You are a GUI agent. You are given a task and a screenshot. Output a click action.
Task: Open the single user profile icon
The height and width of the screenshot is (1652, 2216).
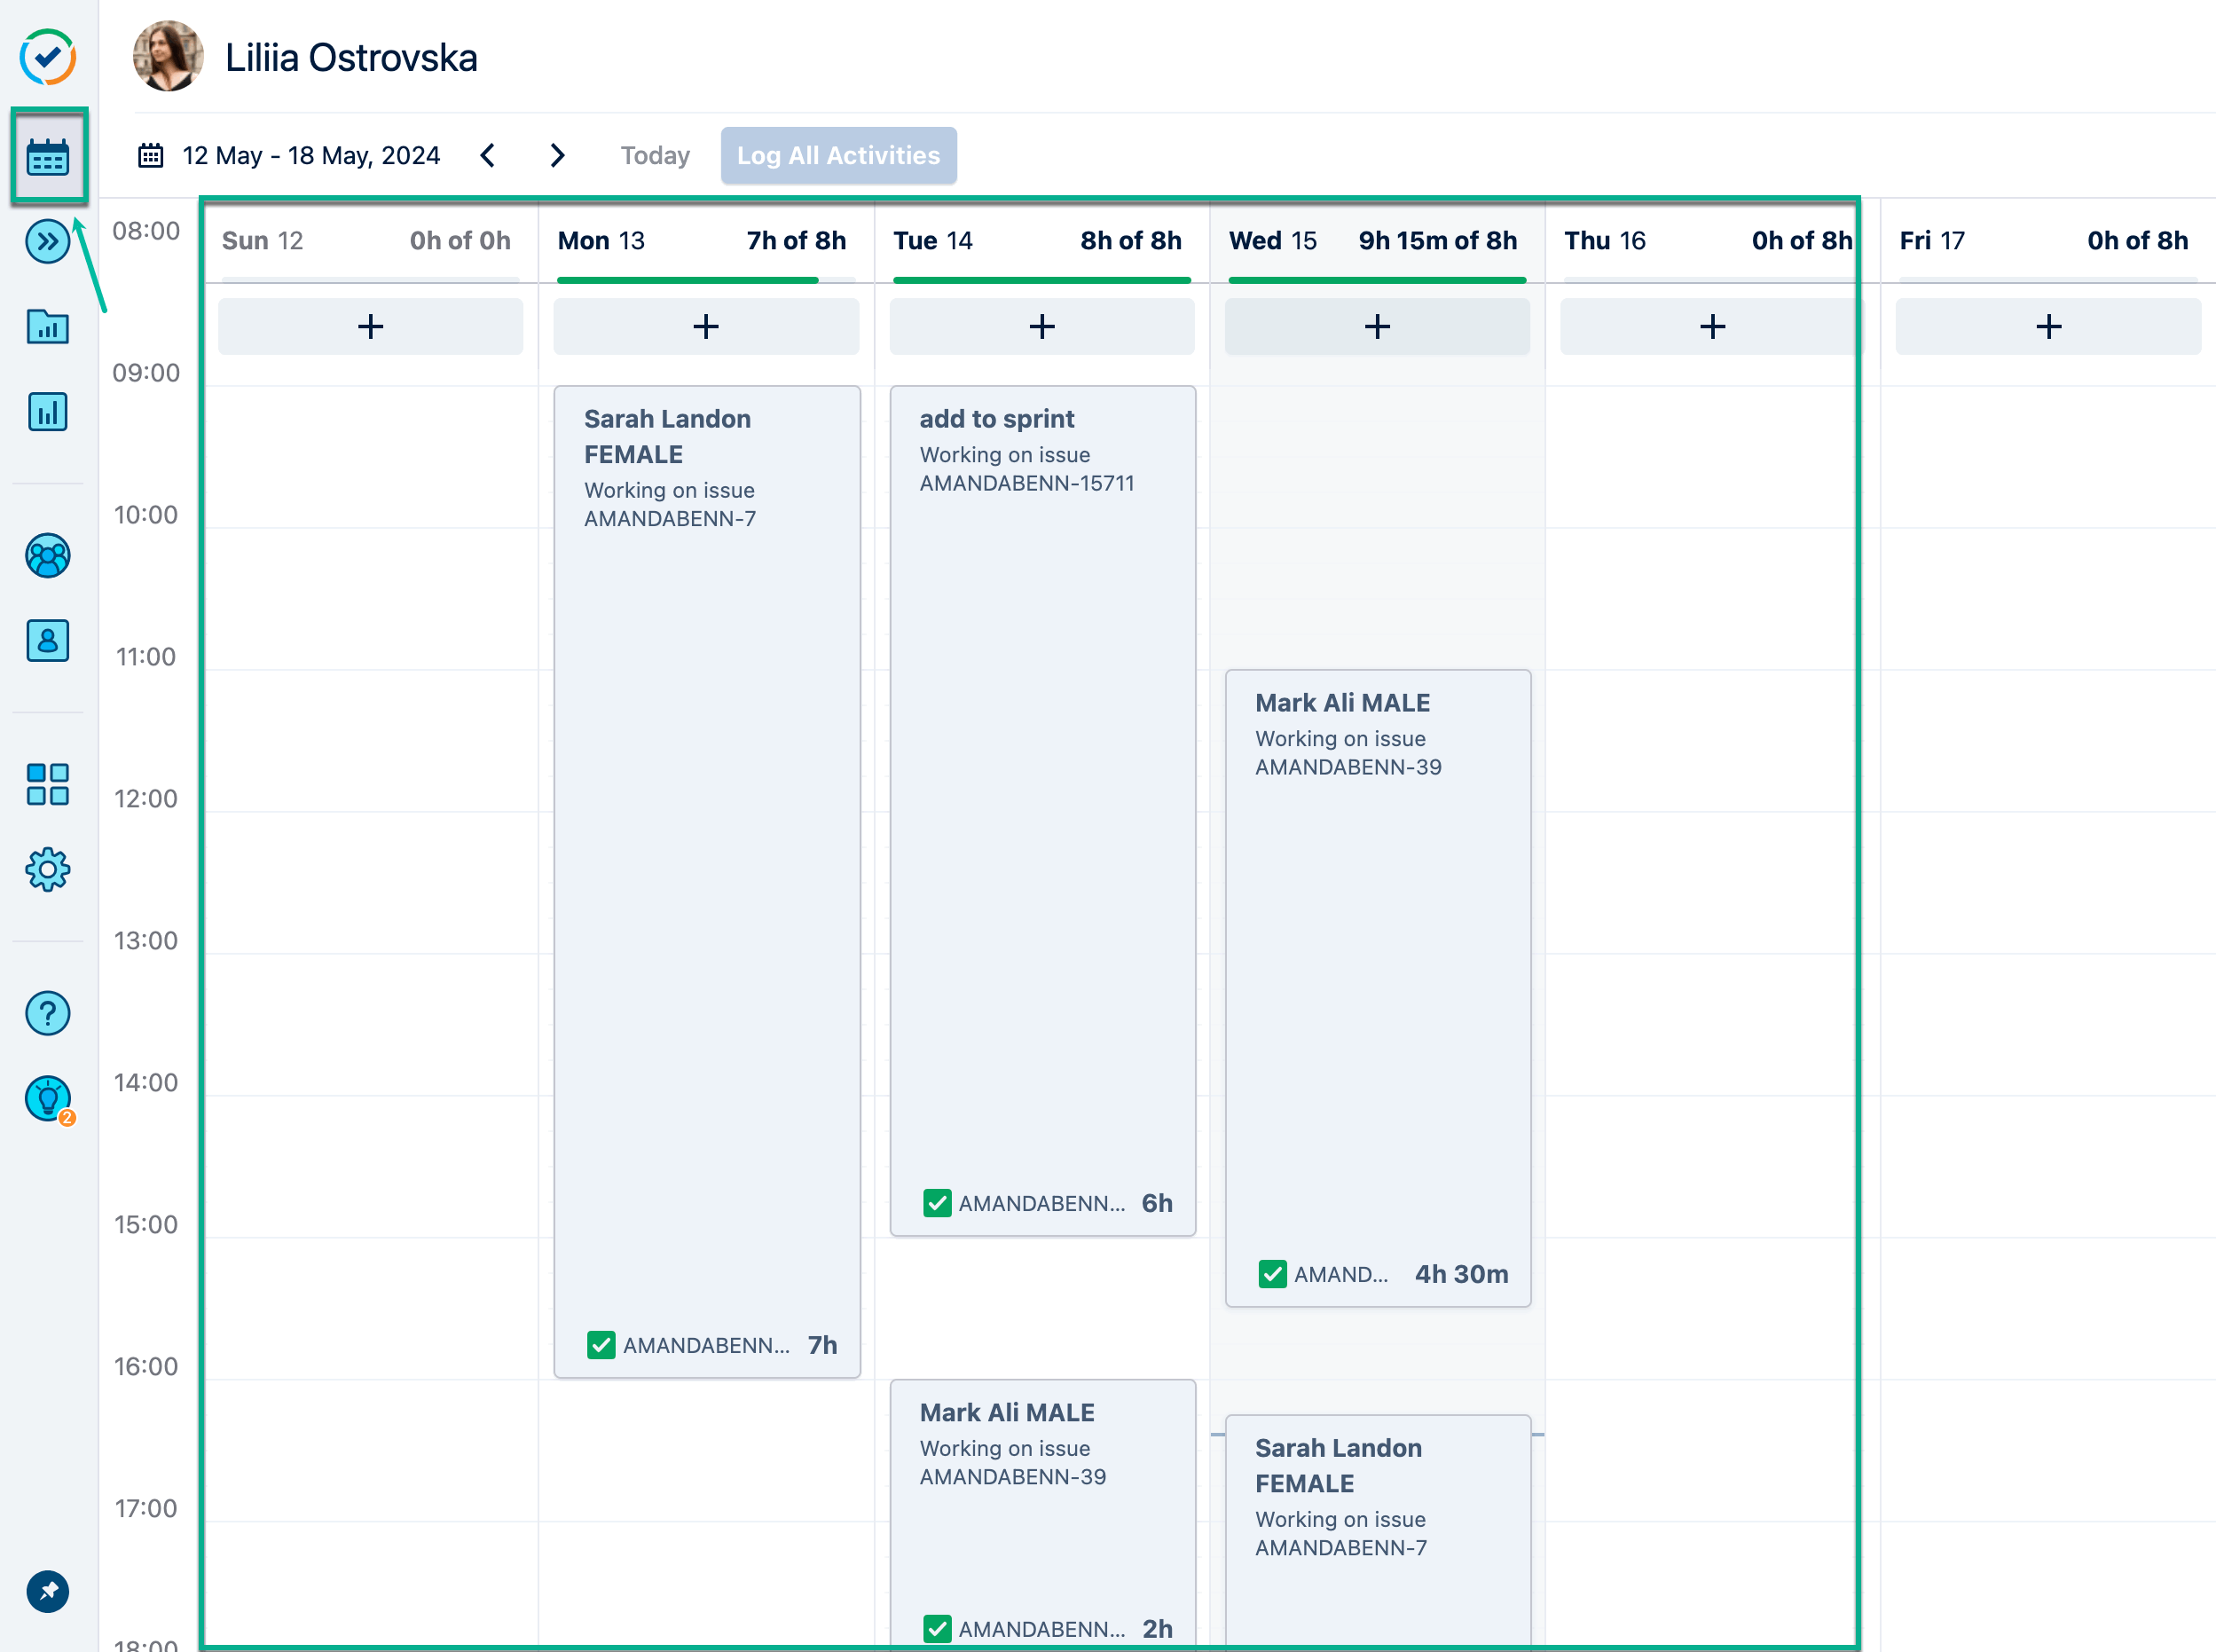pos(48,640)
